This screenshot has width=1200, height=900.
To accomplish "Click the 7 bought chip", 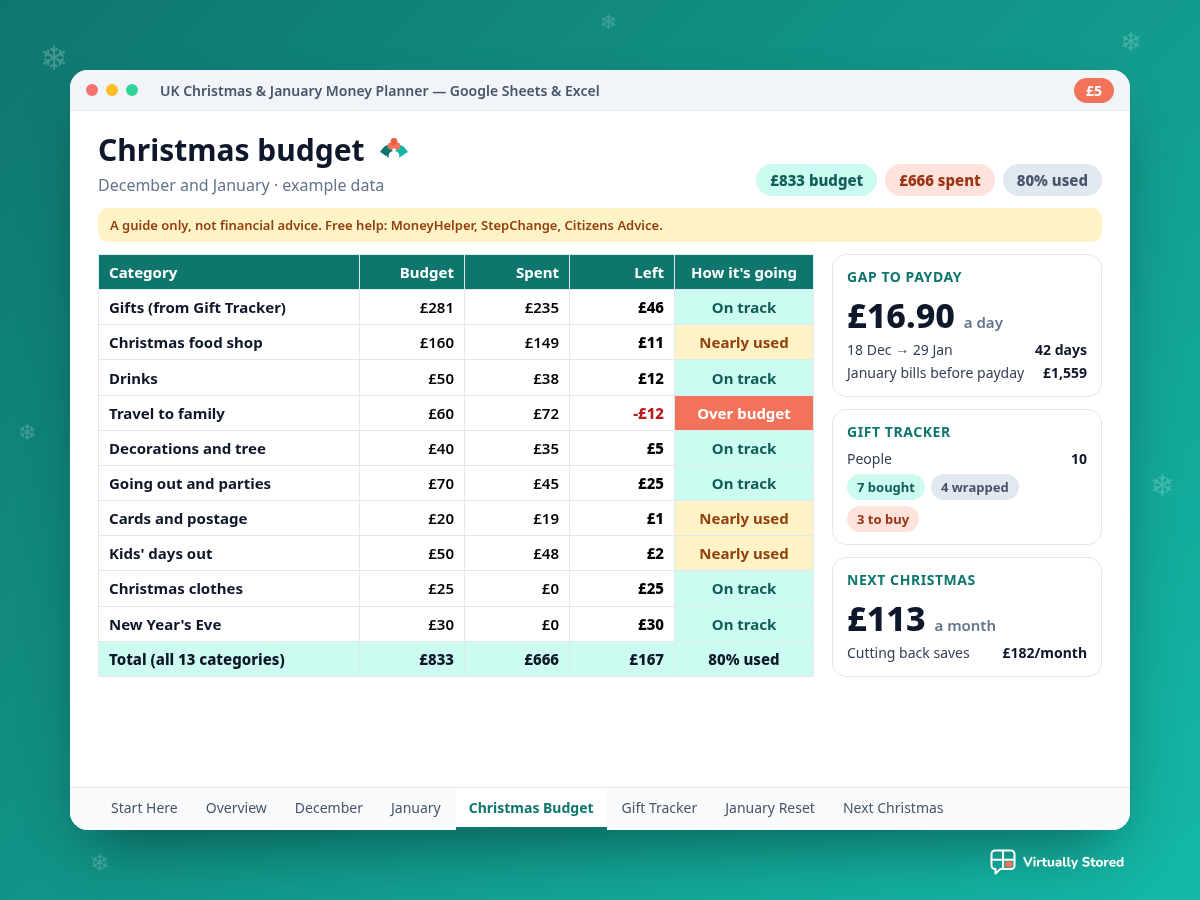I will tap(886, 487).
